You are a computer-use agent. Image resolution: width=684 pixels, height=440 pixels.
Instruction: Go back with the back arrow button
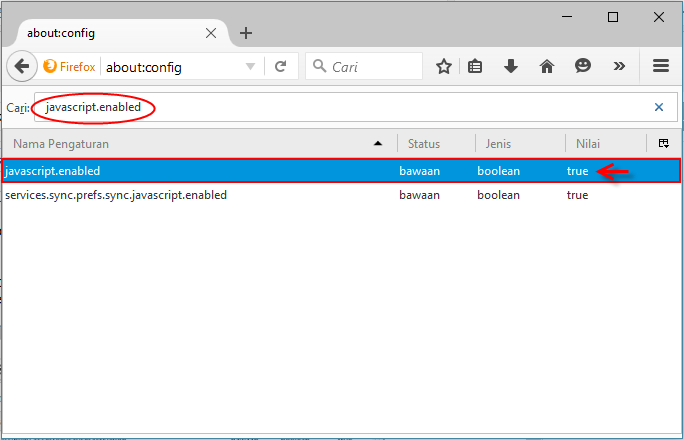pyautogui.click(x=21, y=66)
